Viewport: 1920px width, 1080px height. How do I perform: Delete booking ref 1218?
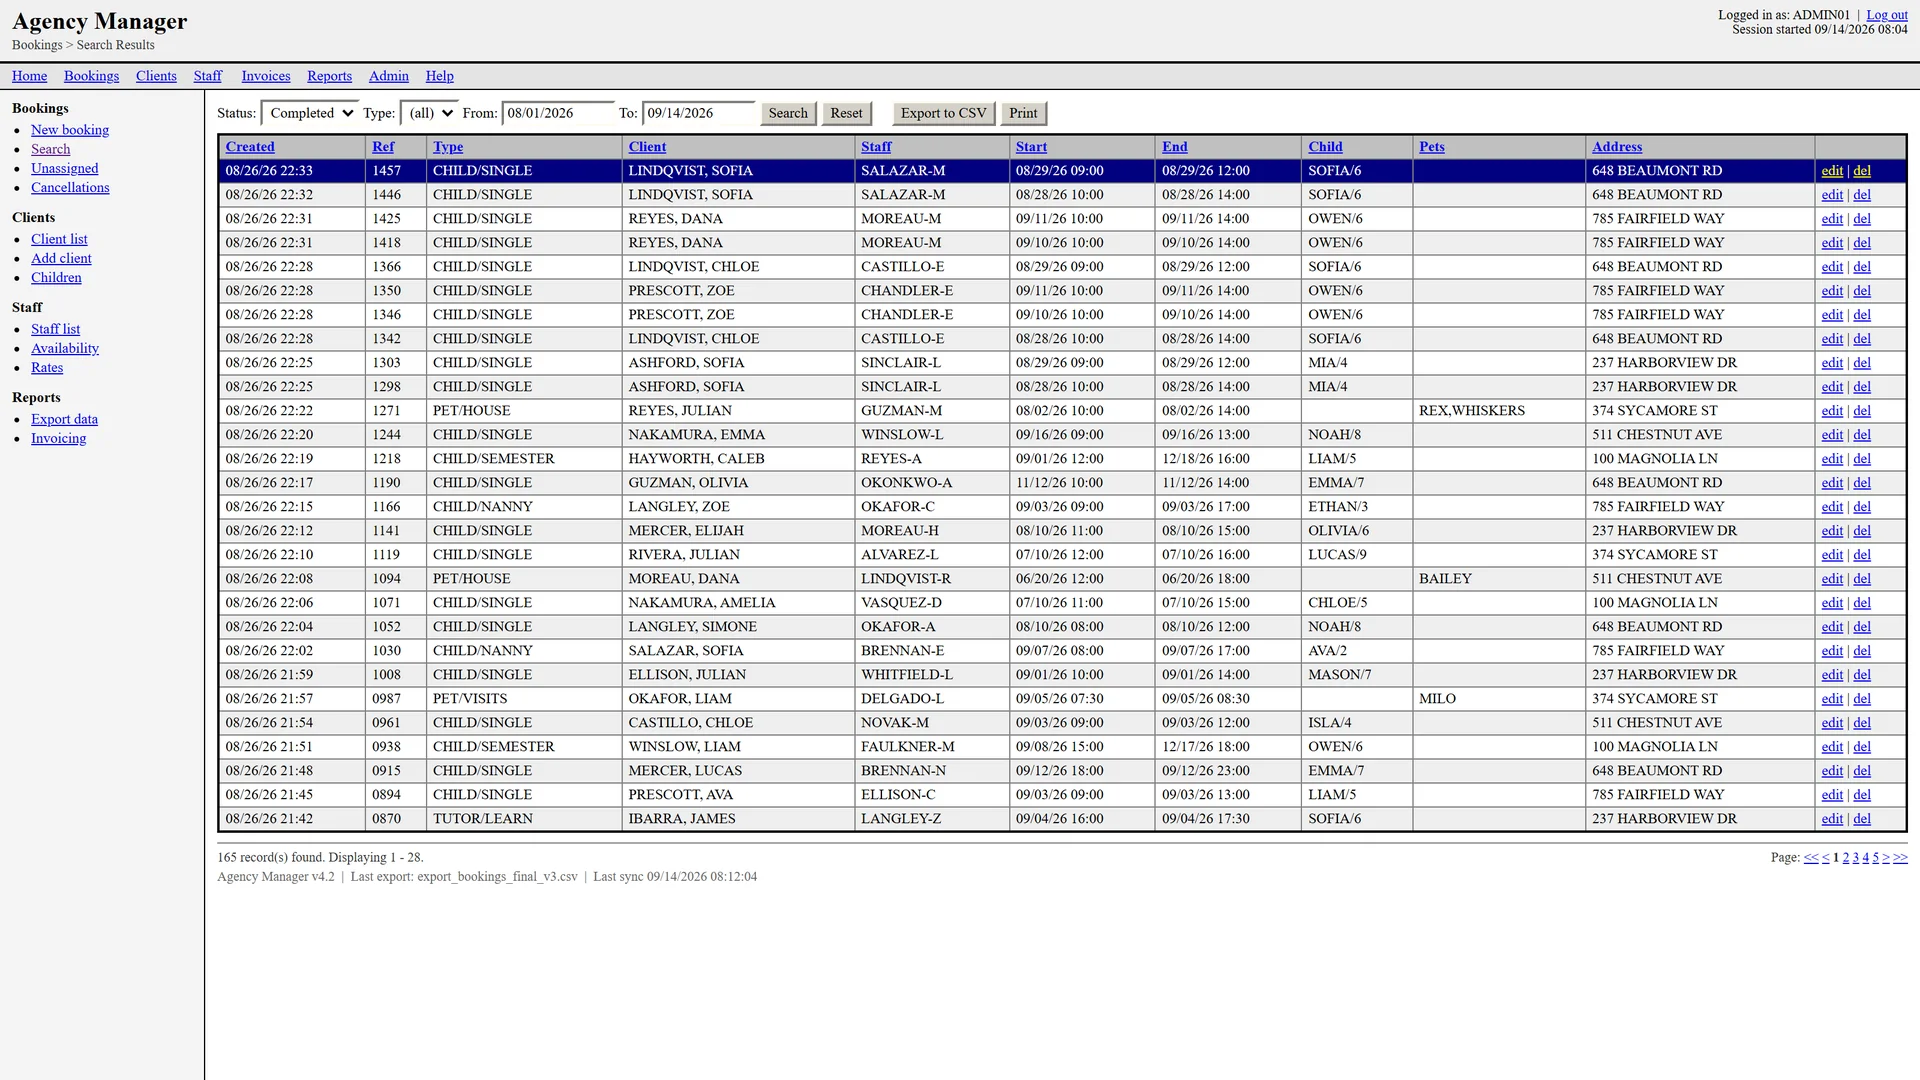tap(1862, 459)
